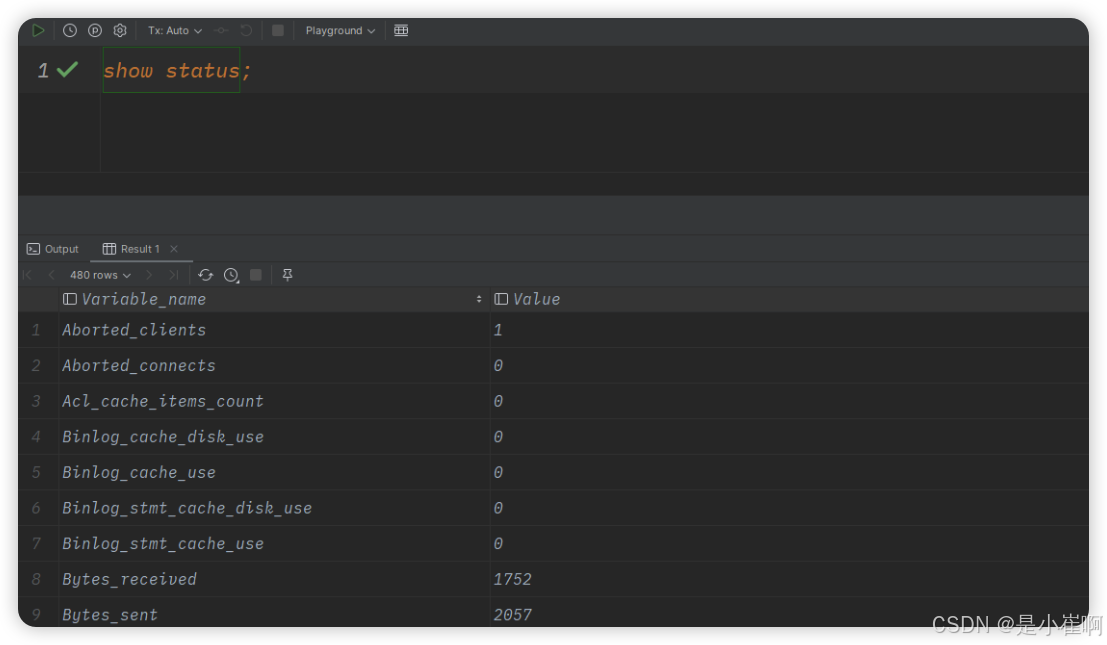
Task: Go to previous page of results
Action: 52,275
